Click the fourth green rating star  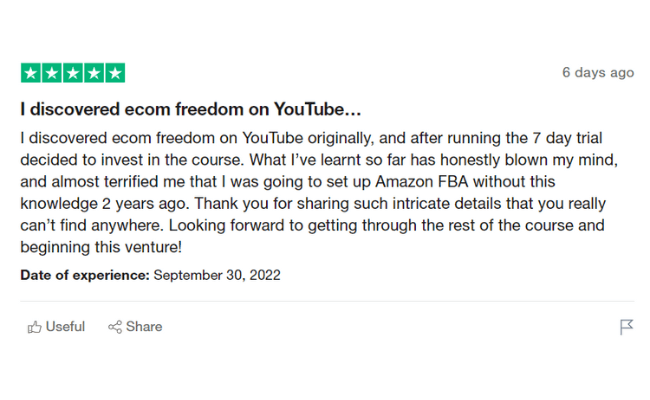[x=94, y=73]
